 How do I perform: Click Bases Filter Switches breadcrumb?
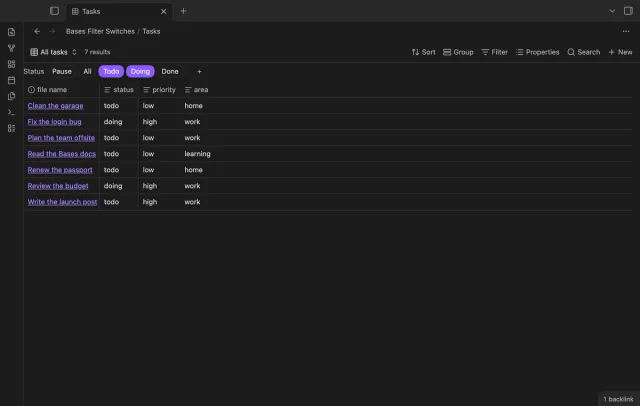[x=100, y=31]
